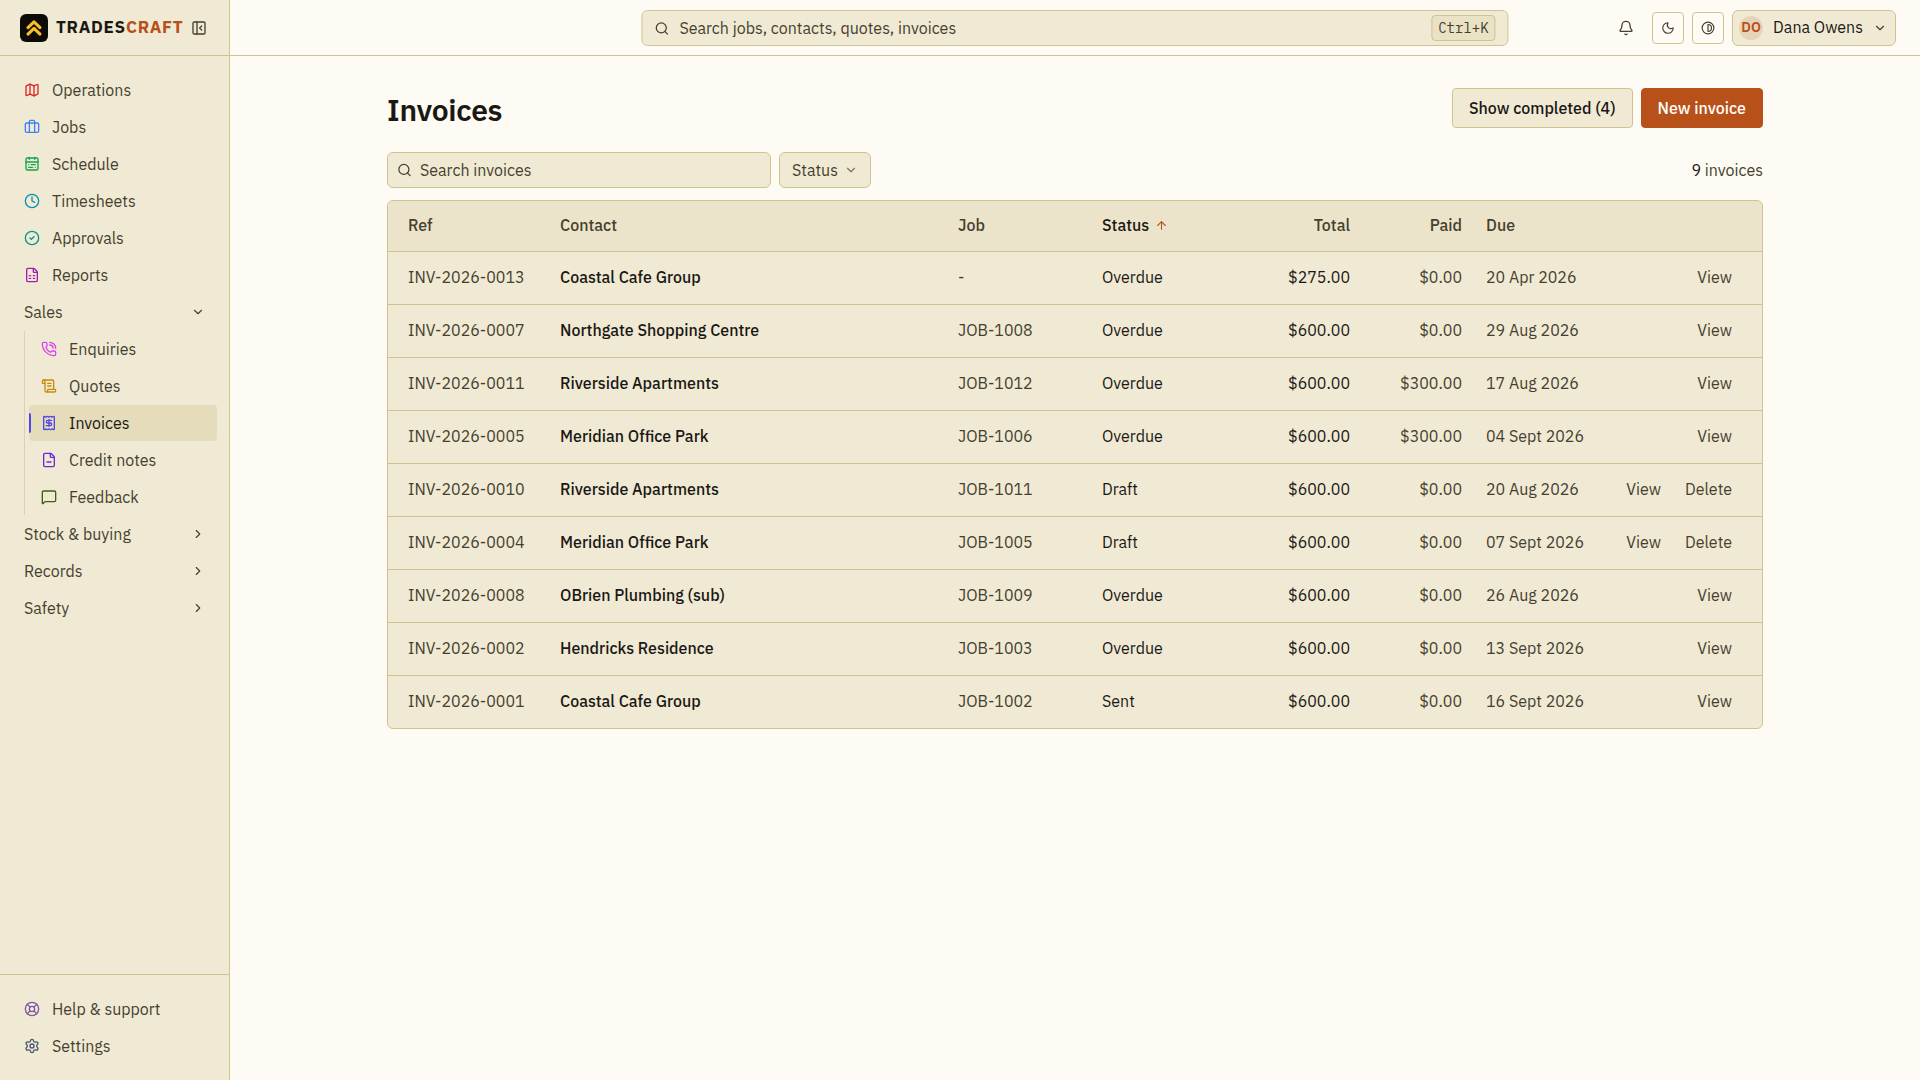This screenshot has height=1080, width=1920.
Task: Click the Feedback speech bubble icon
Action: [x=49, y=497]
